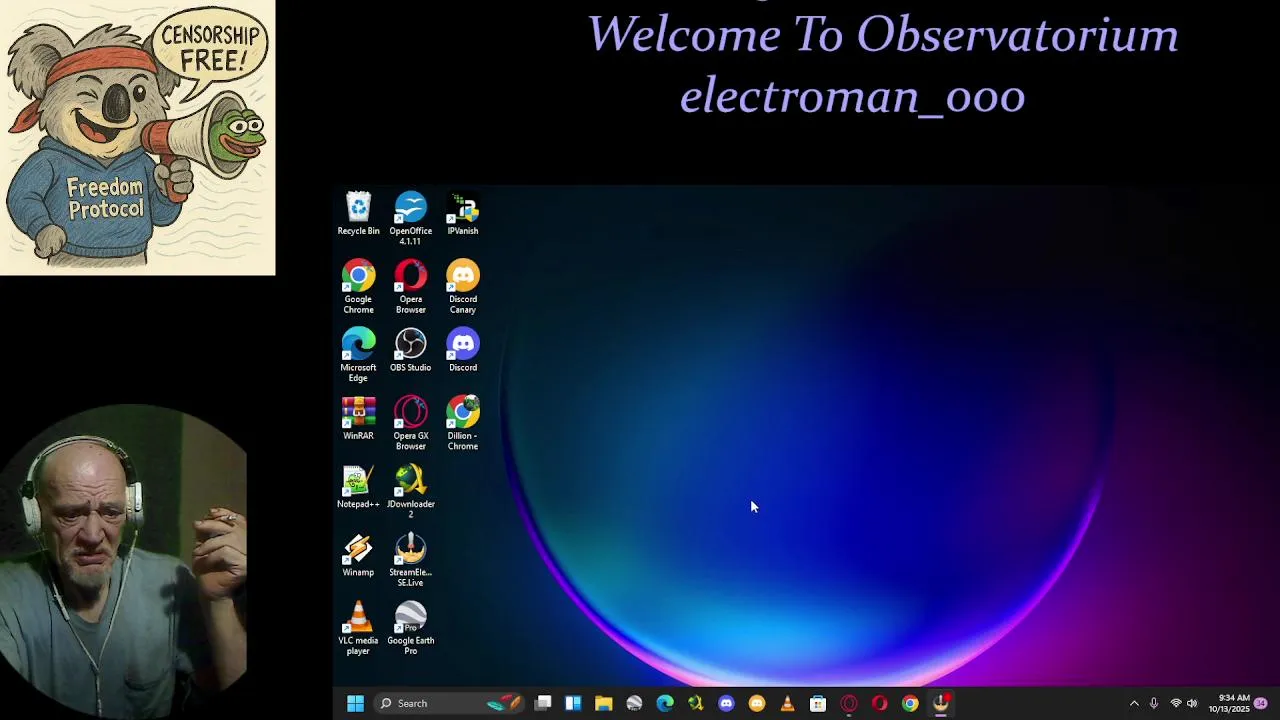Launch OpenOffice 4.1.11 from desktop
Viewport: 1280px width, 720px height.
pos(410,218)
